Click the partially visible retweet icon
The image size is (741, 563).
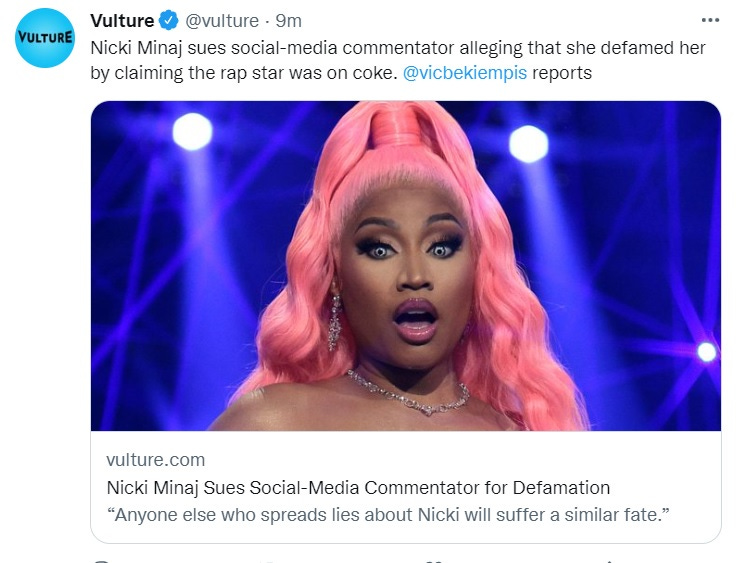click(269, 561)
